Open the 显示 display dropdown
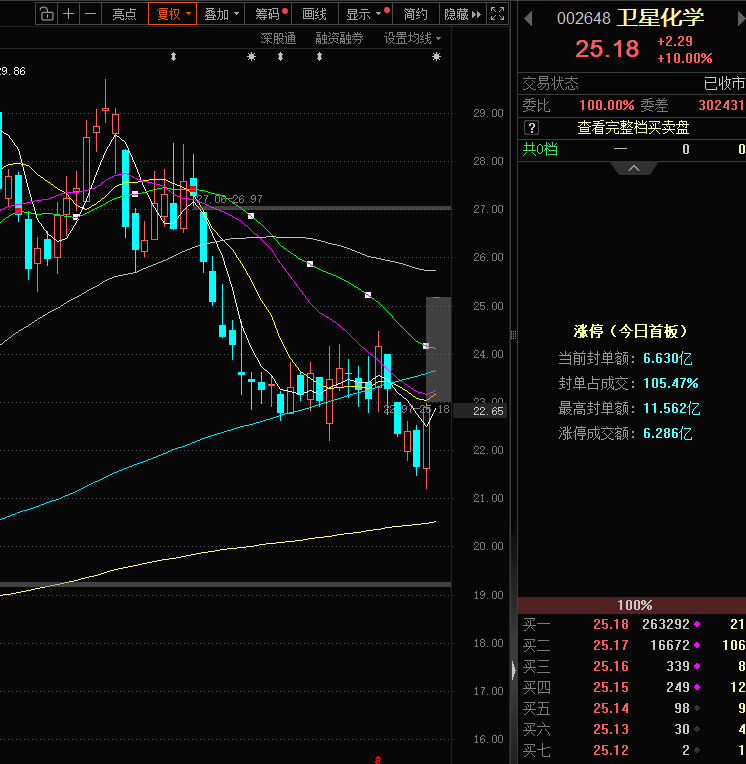Viewport: 746px width, 764px height. point(365,14)
